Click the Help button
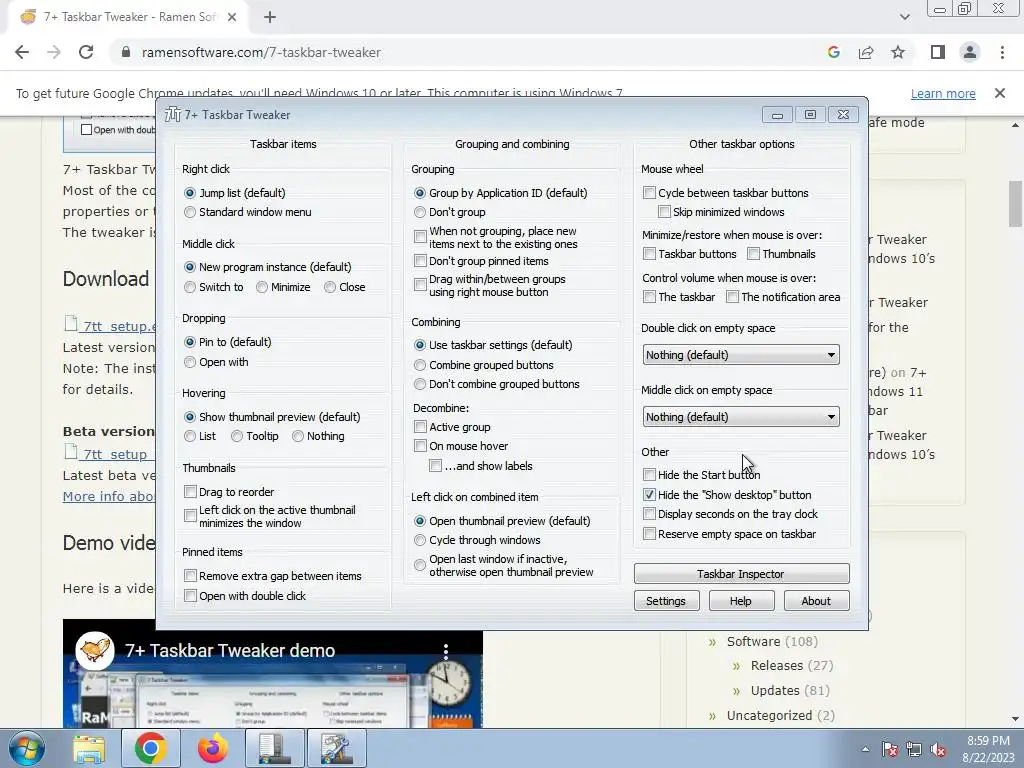This screenshot has height=768, width=1024. [741, 601]
